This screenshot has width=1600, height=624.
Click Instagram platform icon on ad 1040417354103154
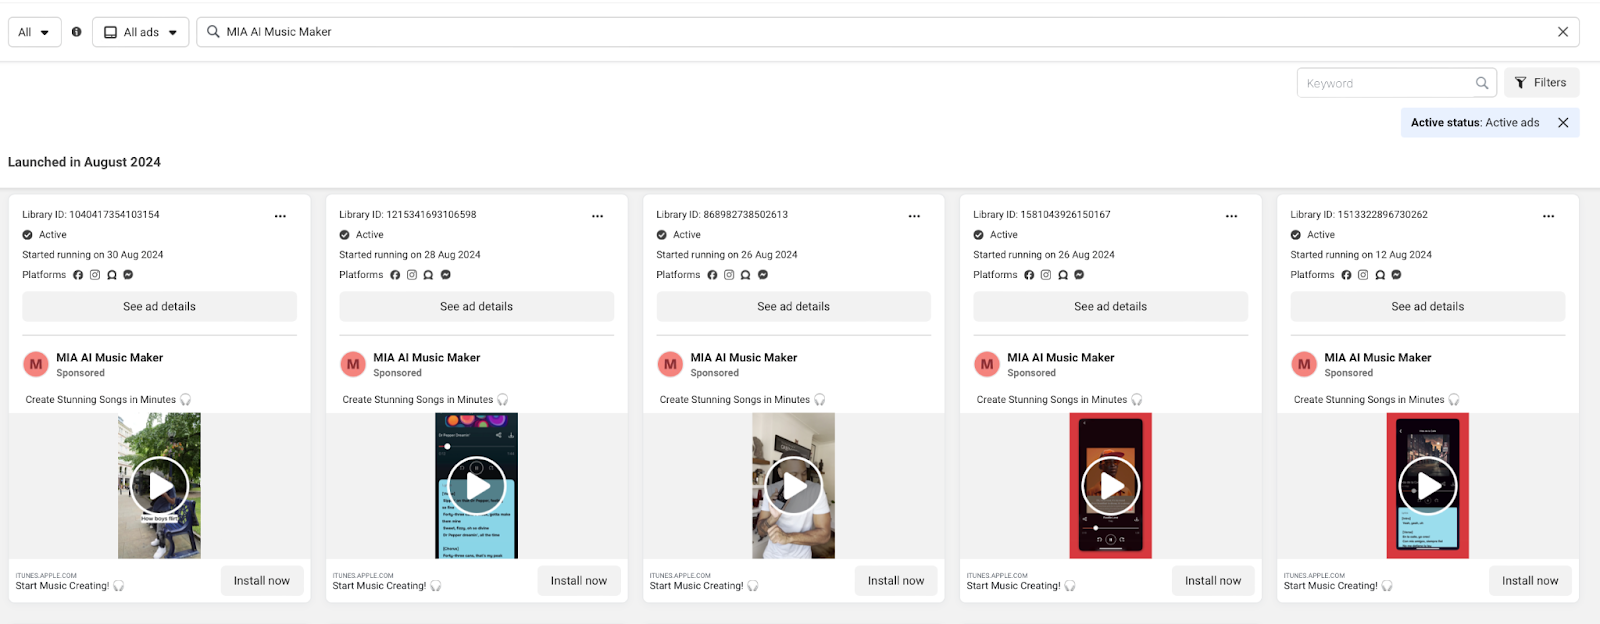point(95,275)
